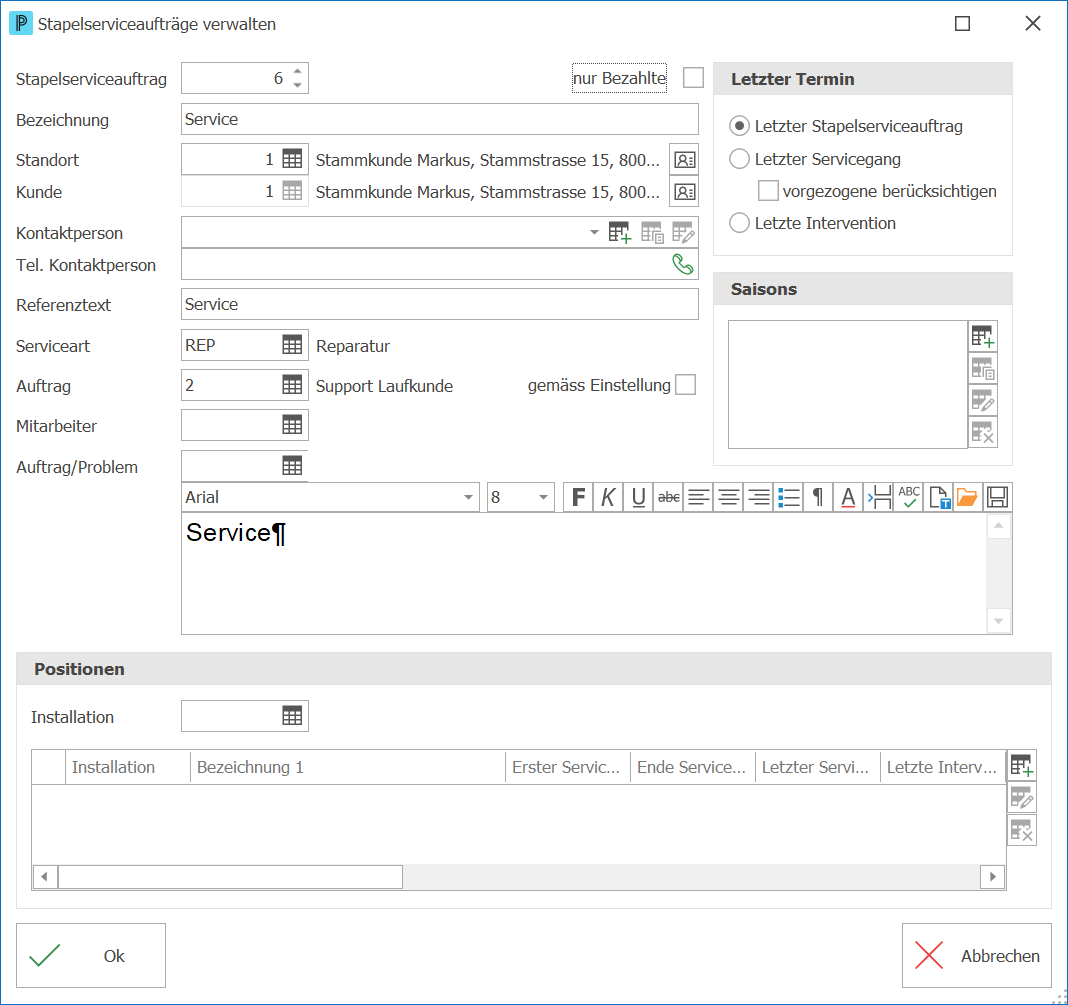
Task: Click the Bold F formatting icon
Action: pos(578,498)
